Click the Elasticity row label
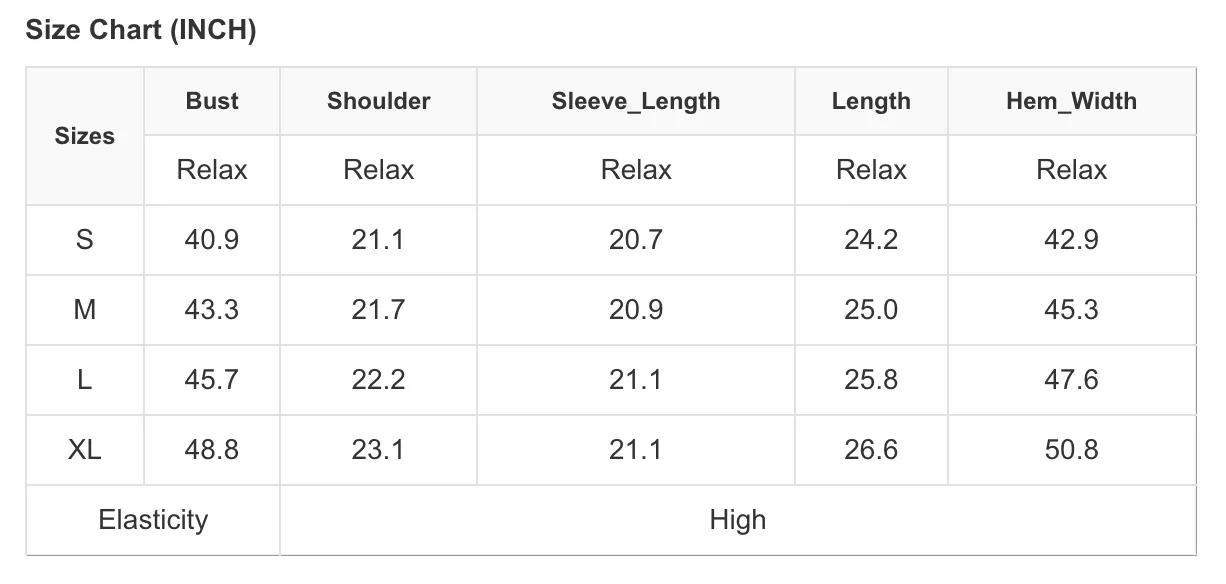This screenshot has width=1226, height=584. [x=153, y=520]
